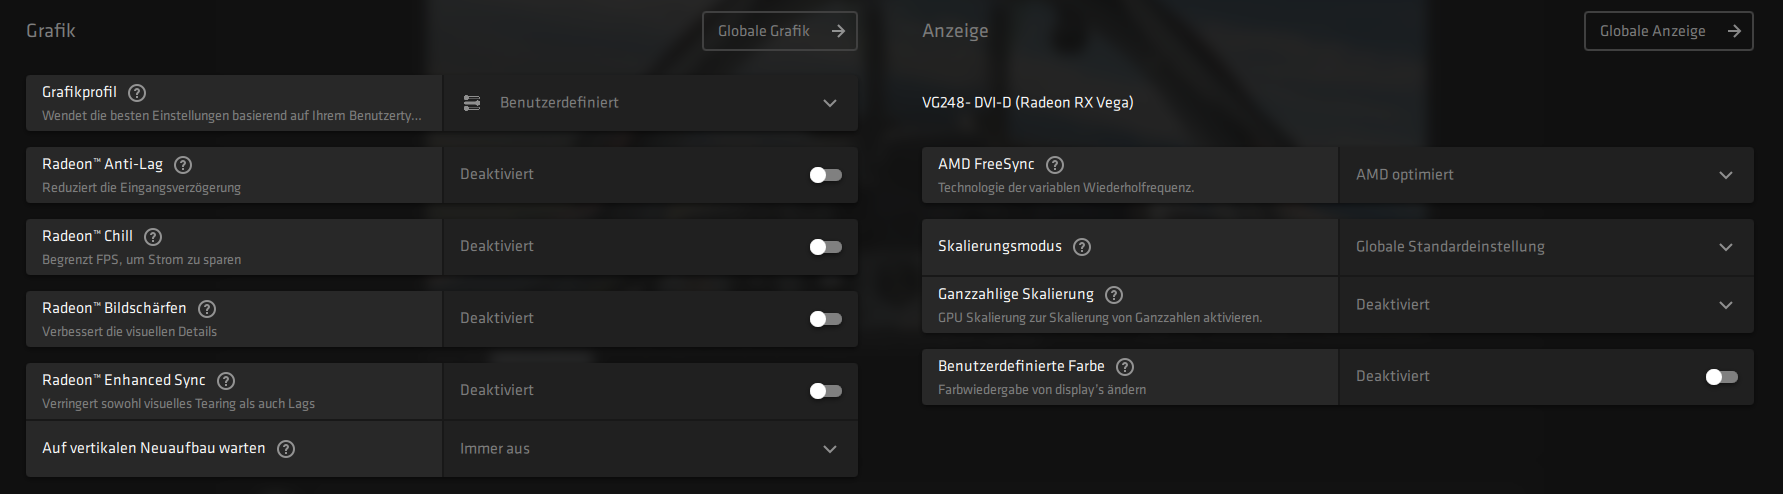Image resolution: width=1783 pixels, height=494 pixels.
Task: Click help icon next to Radeon Enhanced Sync
Action: [226, 381]
